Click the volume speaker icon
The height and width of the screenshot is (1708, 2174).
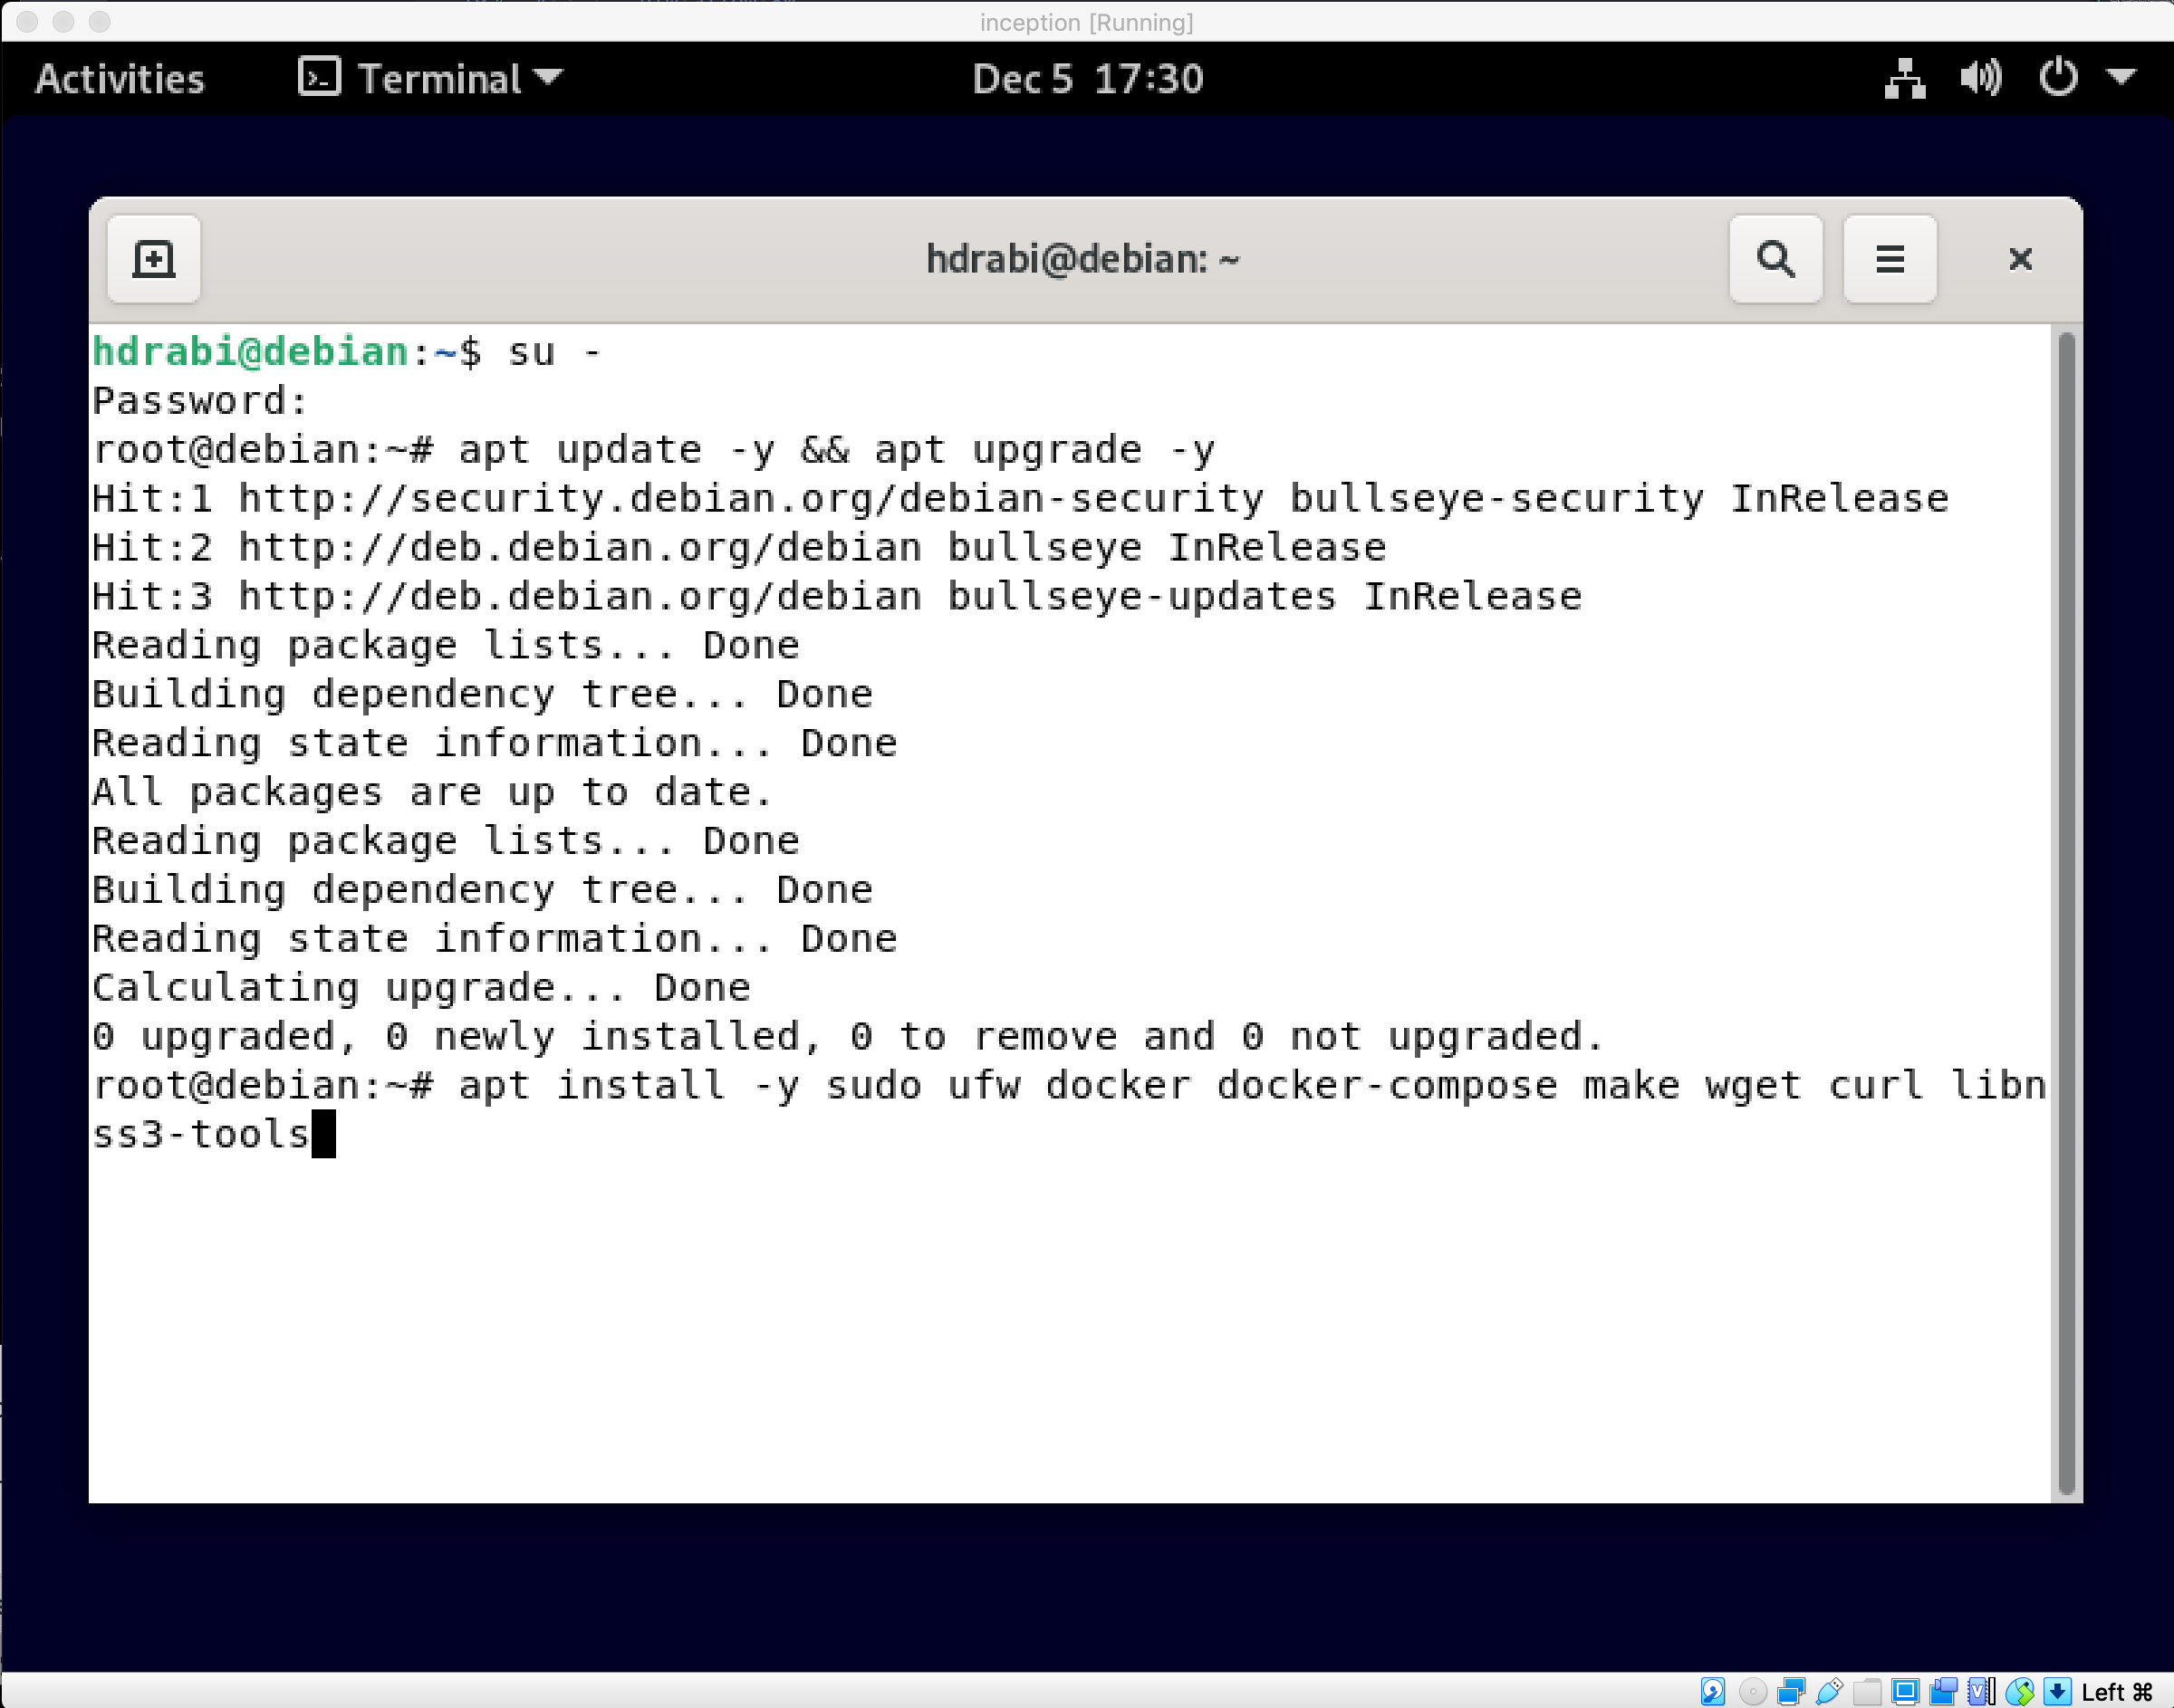click(x=1980, y=78)
